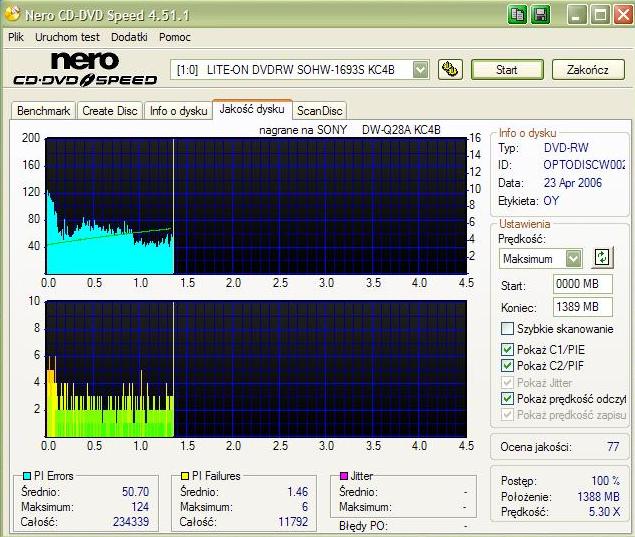The width and height of the screenshot is (635, 537).
Task: Click the cyan PI Errors legend swatch
Action: click(27, 476)
